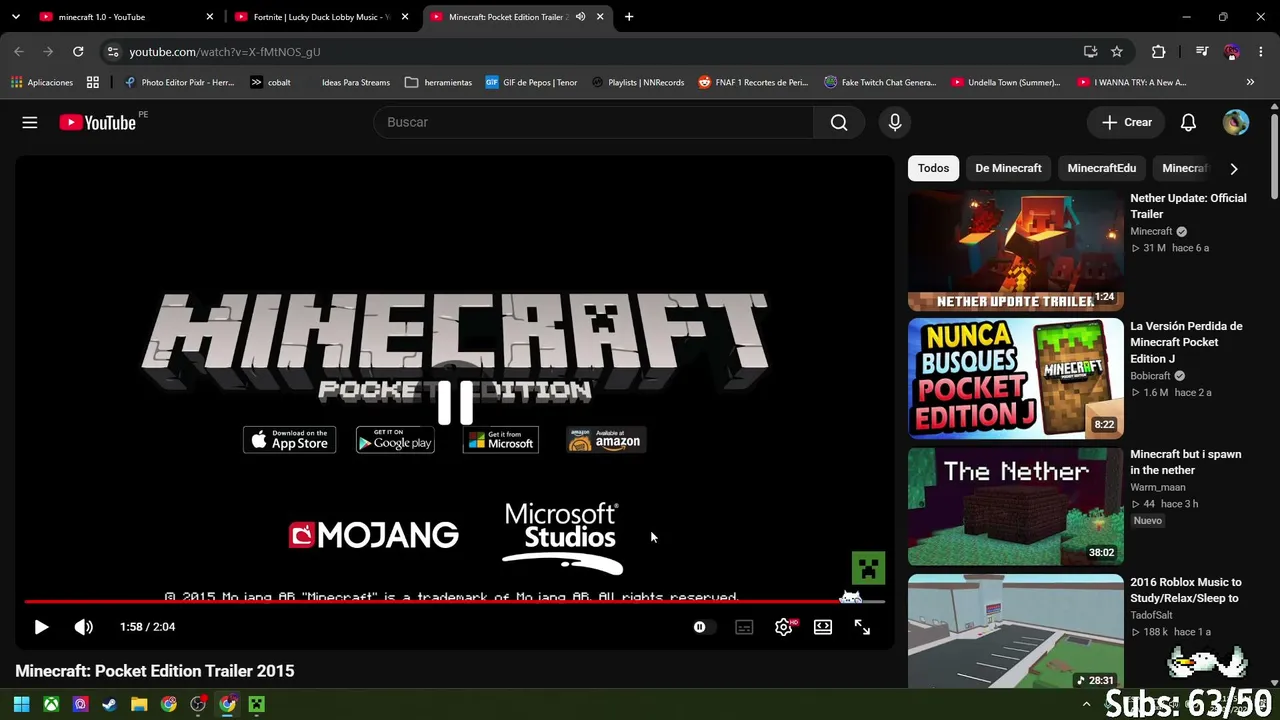Mute the video volume
Viewport: 1280px width, 720px height.
(x=84, y=627)
